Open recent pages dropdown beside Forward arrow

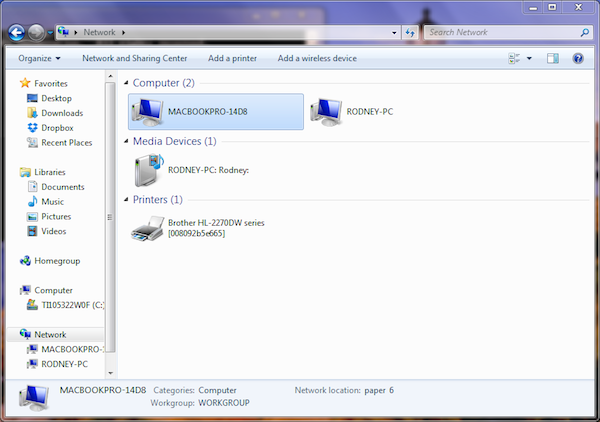click(x=50, y=33)
